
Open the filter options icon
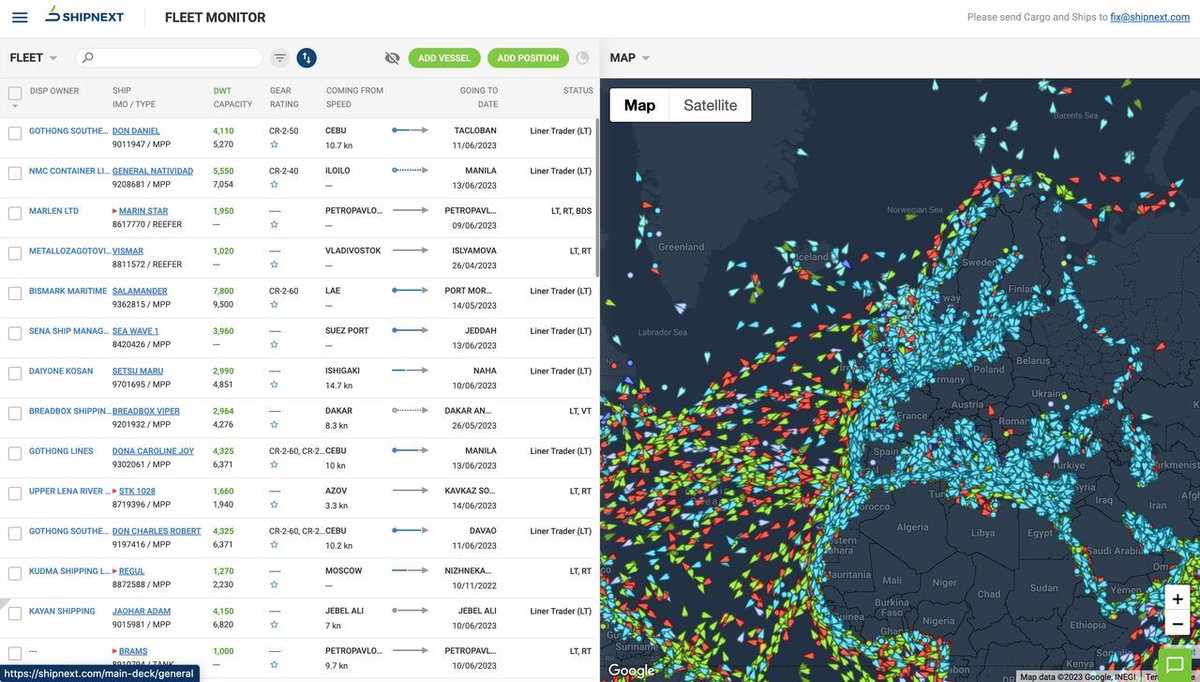pyautogui.click(x=280, y=58)
